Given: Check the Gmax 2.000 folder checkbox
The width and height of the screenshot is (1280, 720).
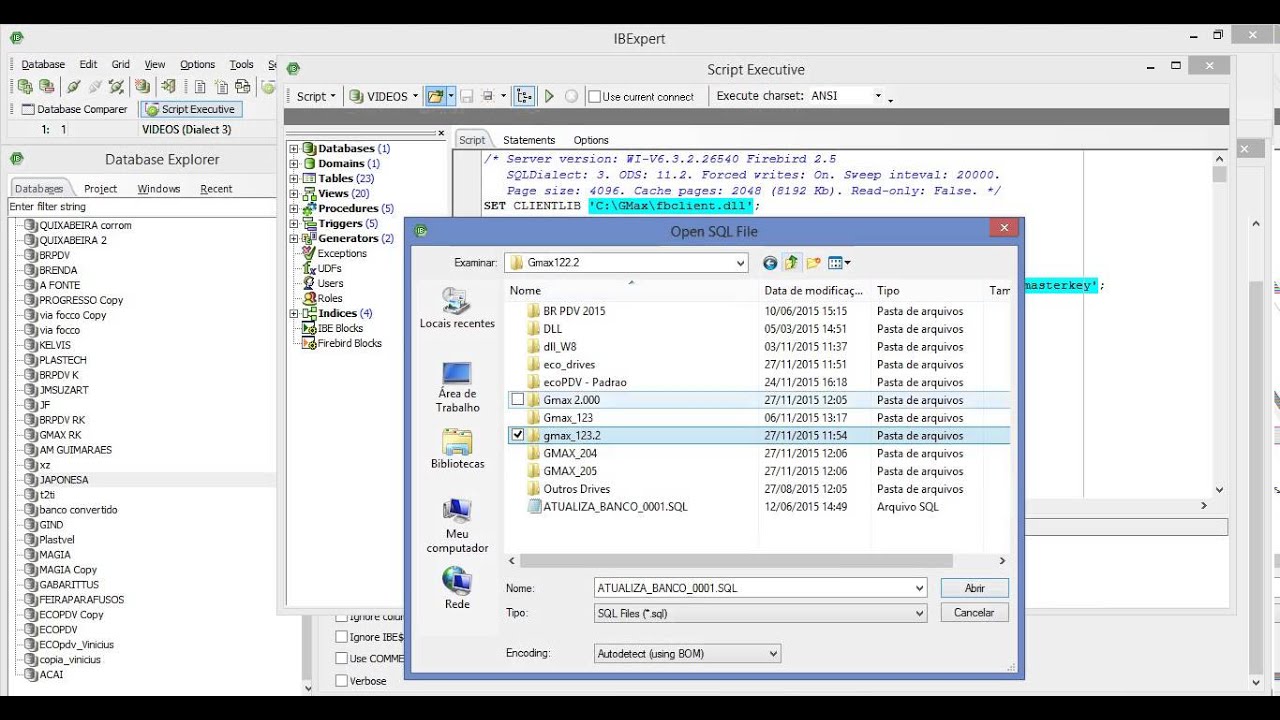Looking at the screenshot, I should click(517, 400).
